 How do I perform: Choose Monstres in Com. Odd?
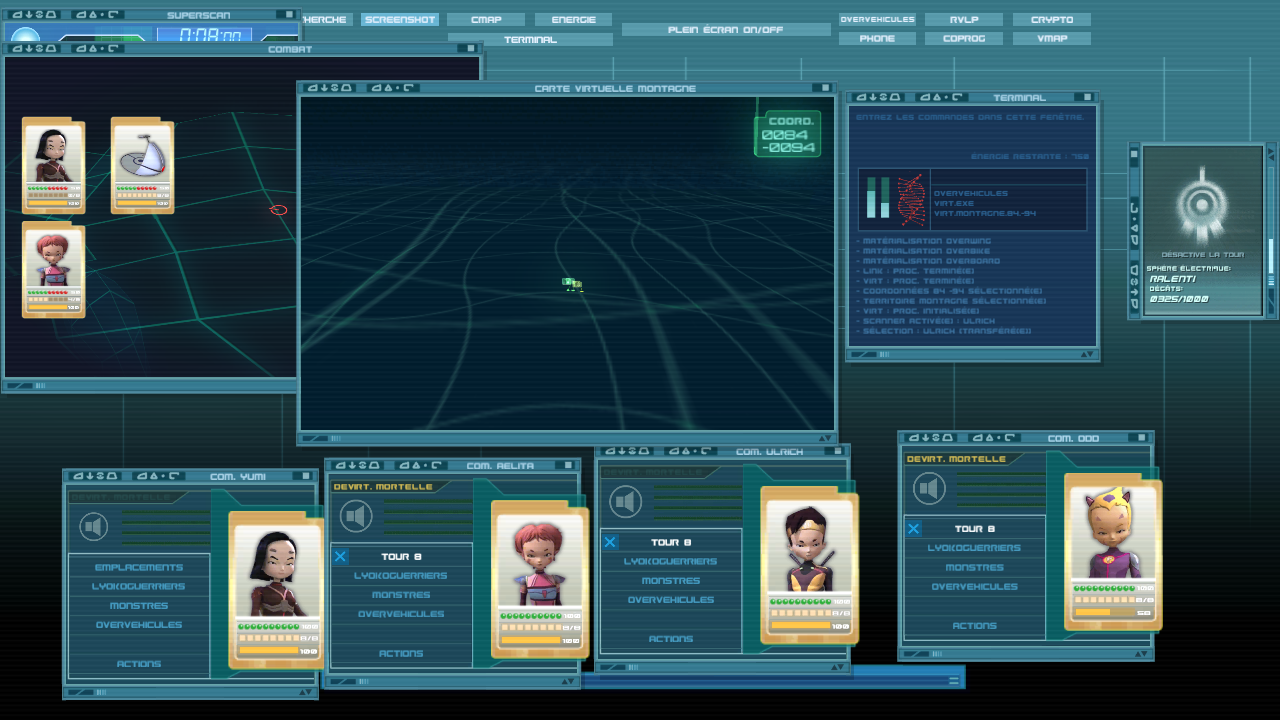pos(974,567)
